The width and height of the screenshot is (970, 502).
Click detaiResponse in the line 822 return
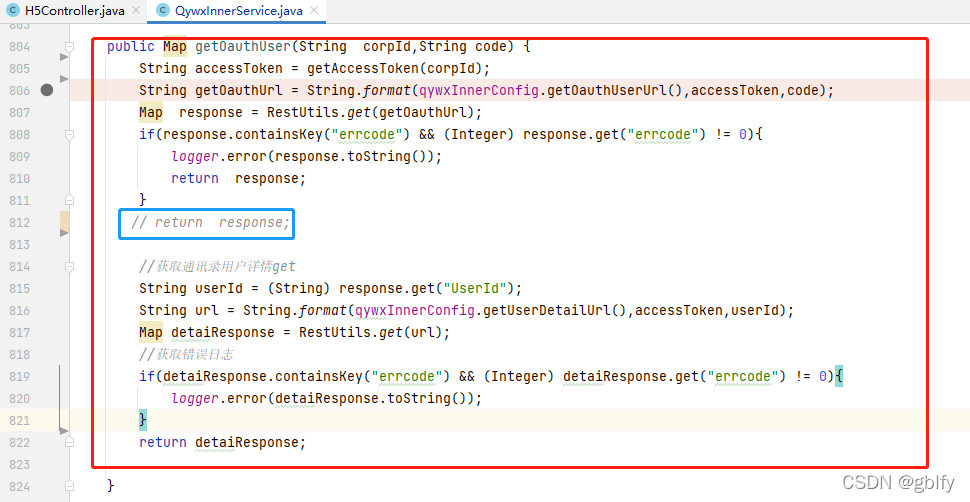tap(247, 442)
